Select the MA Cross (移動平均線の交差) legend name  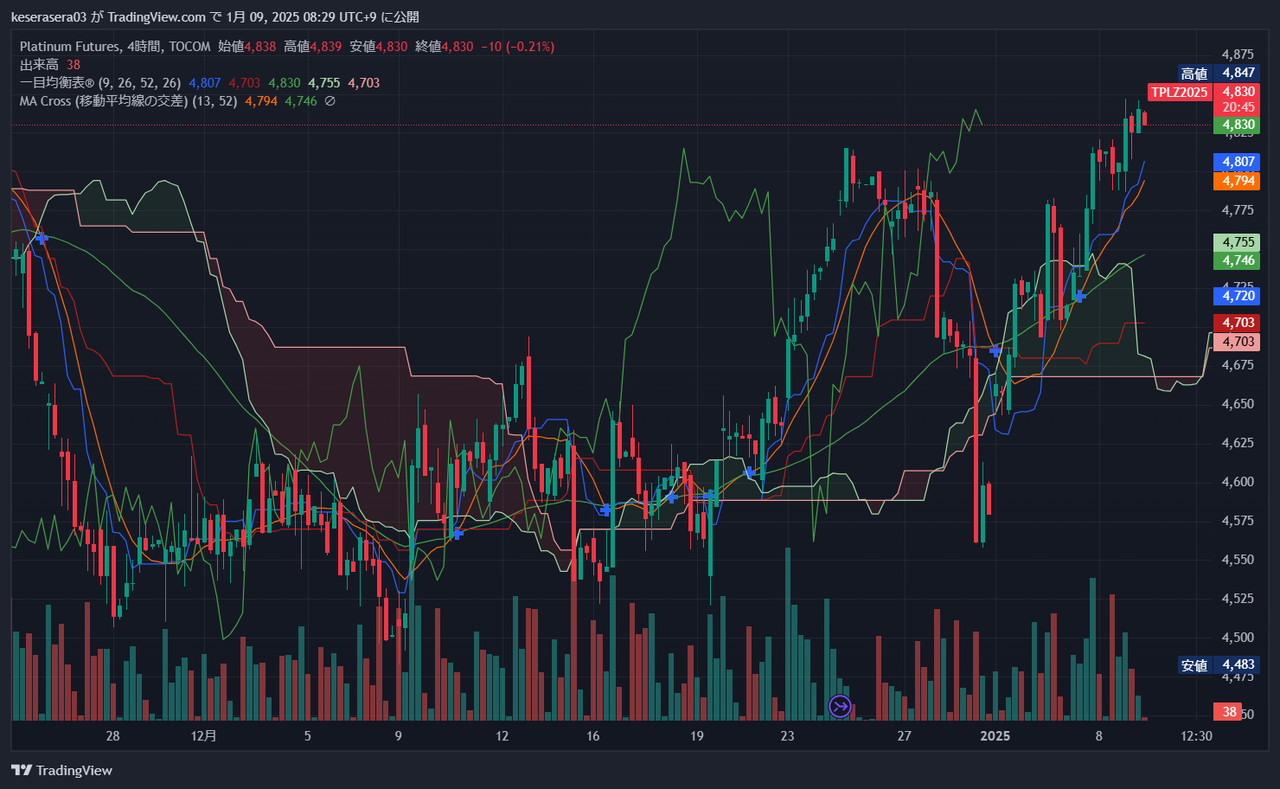pos(104,101)
